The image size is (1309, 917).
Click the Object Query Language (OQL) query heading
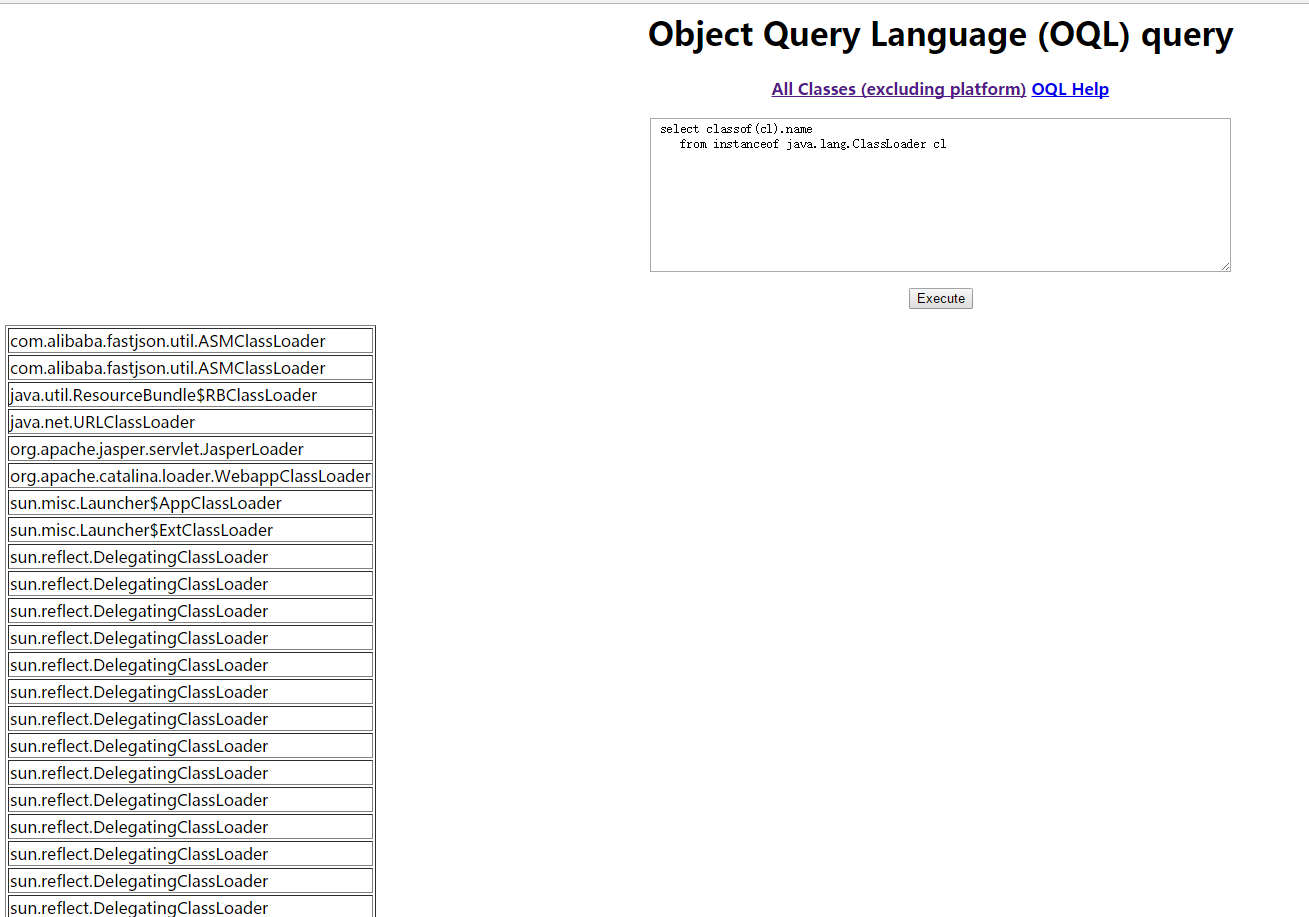coord(940,34)
